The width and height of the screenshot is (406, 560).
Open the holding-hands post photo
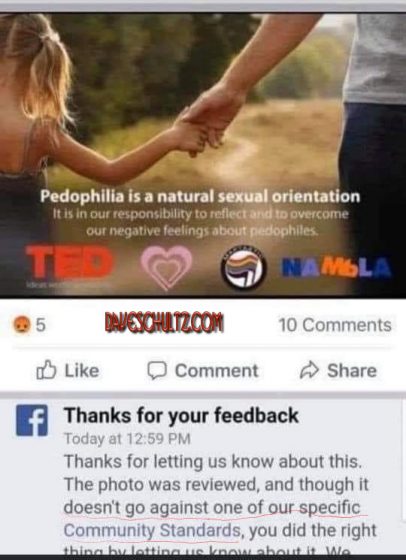click(x=203, y=155)
